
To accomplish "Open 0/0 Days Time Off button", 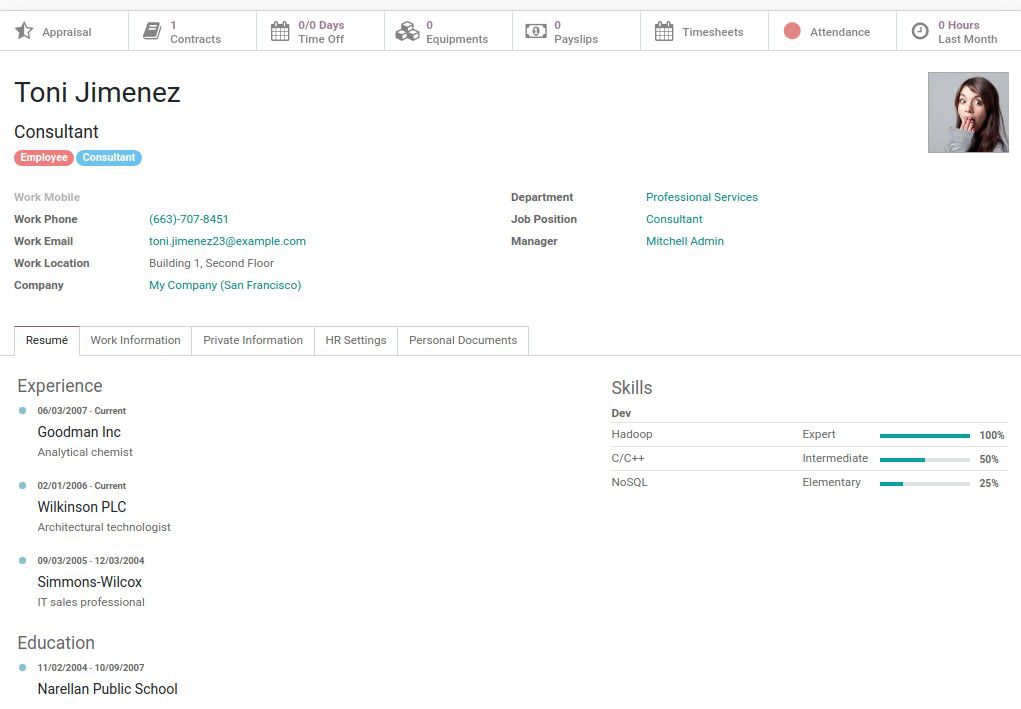I will (320, 31).
